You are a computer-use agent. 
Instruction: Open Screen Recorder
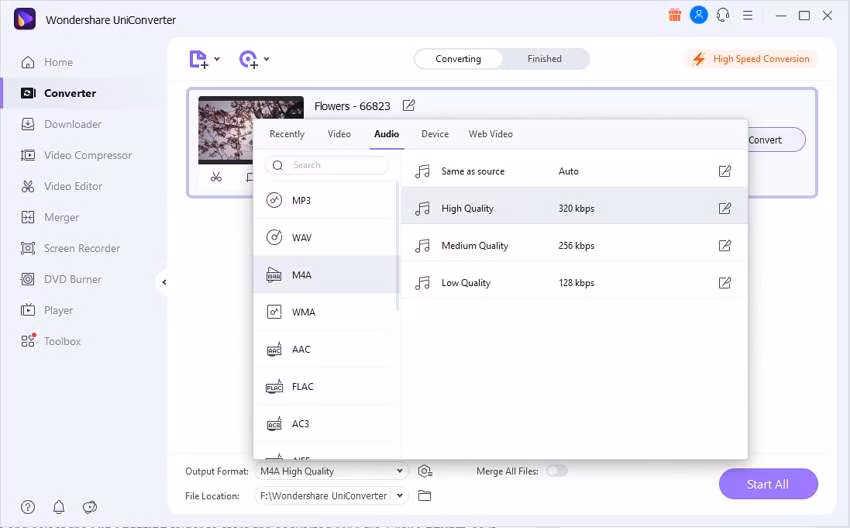[x=70, y=248]
